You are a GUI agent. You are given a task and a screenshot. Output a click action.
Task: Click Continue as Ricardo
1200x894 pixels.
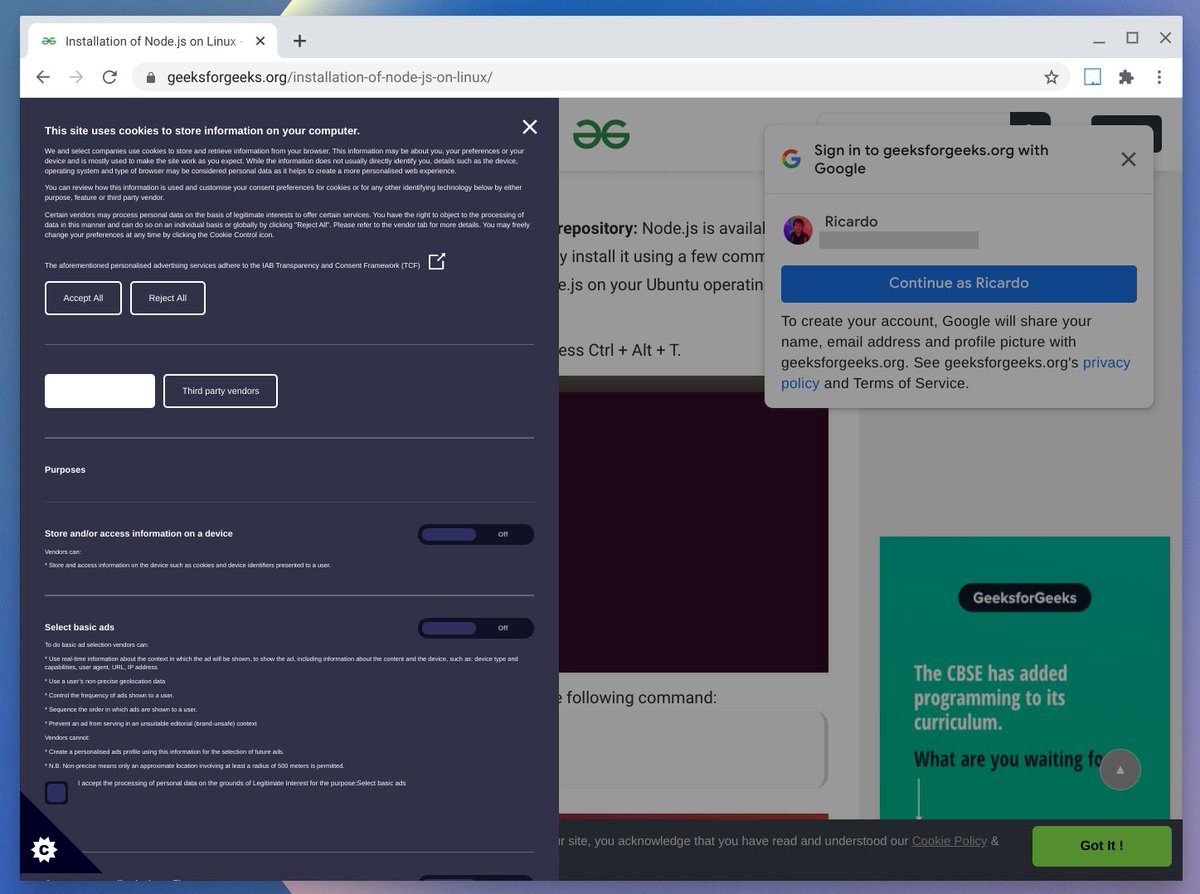point(959,283)
